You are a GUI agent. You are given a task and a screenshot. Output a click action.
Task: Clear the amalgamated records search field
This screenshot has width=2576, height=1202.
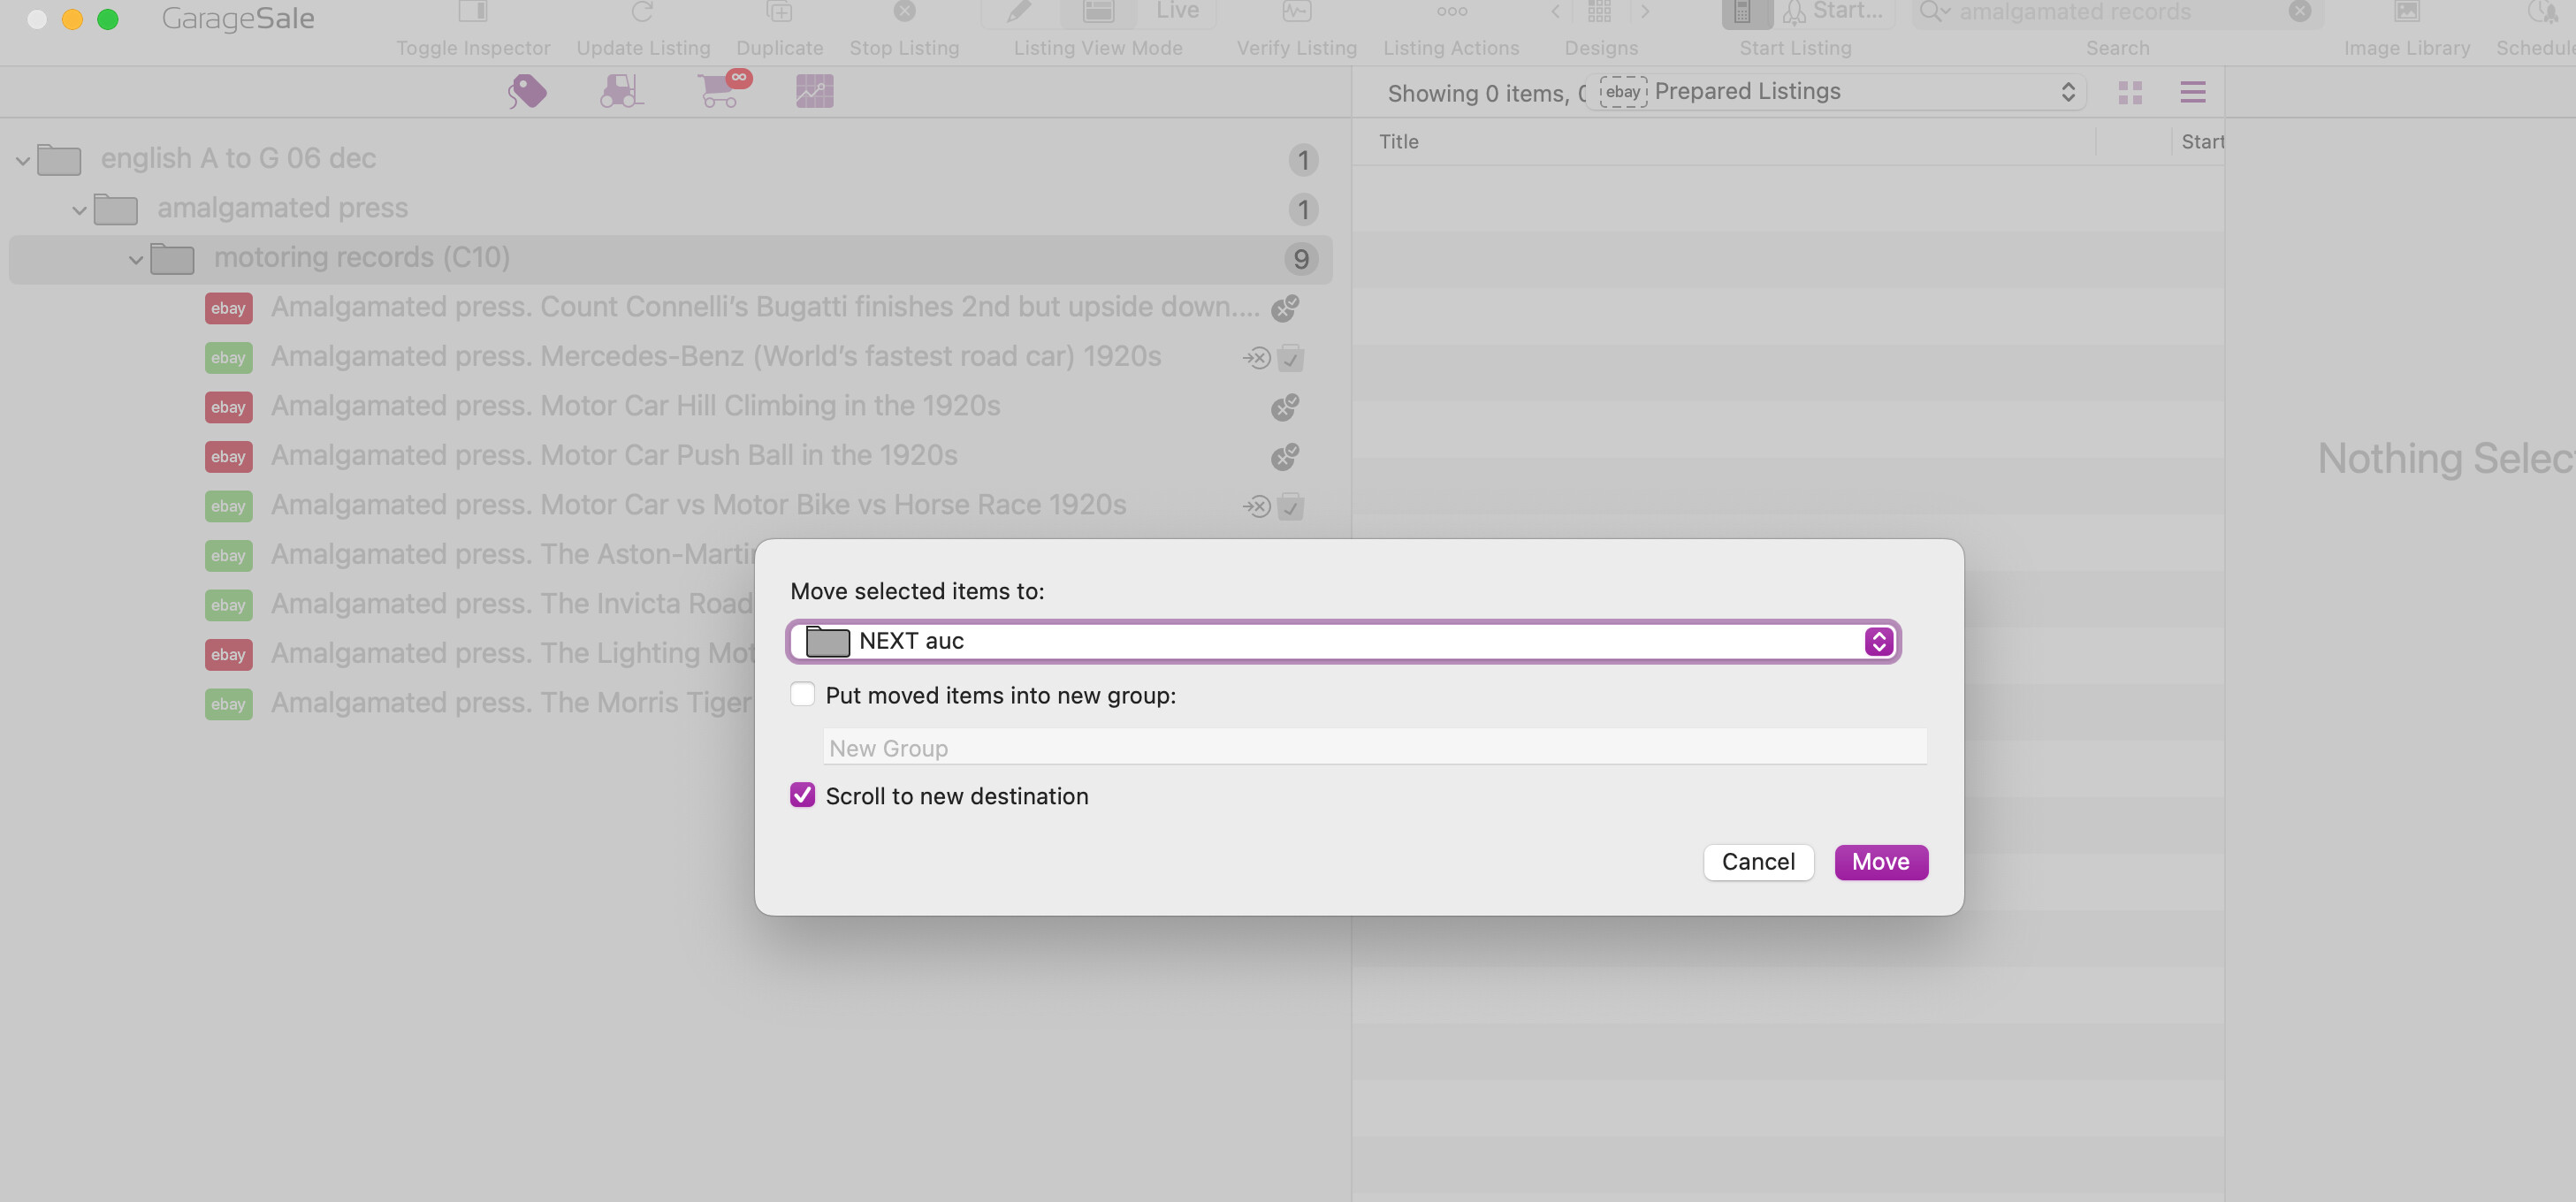coord(2299,12)
